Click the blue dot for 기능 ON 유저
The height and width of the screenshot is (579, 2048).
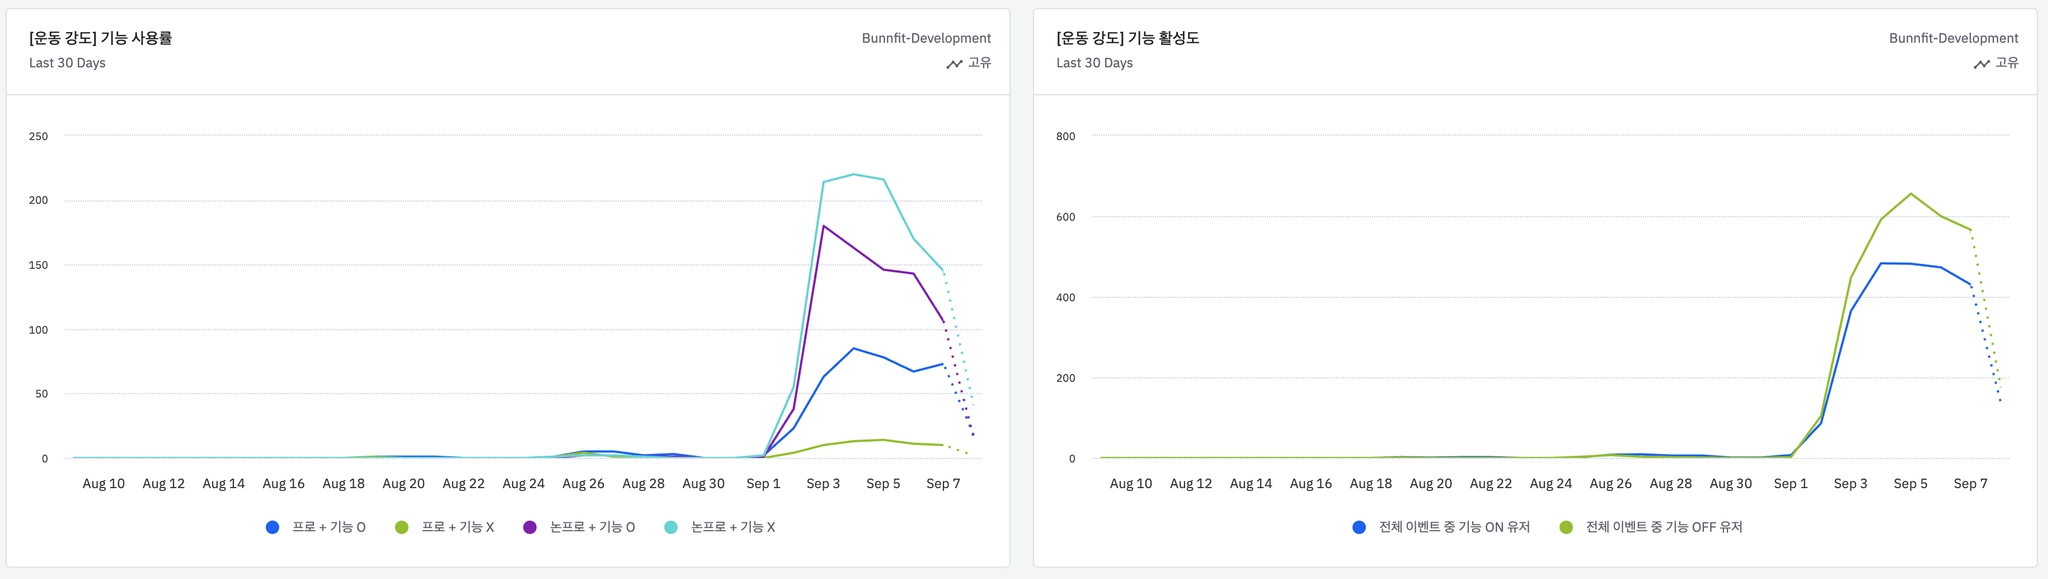pos(1359,527)
